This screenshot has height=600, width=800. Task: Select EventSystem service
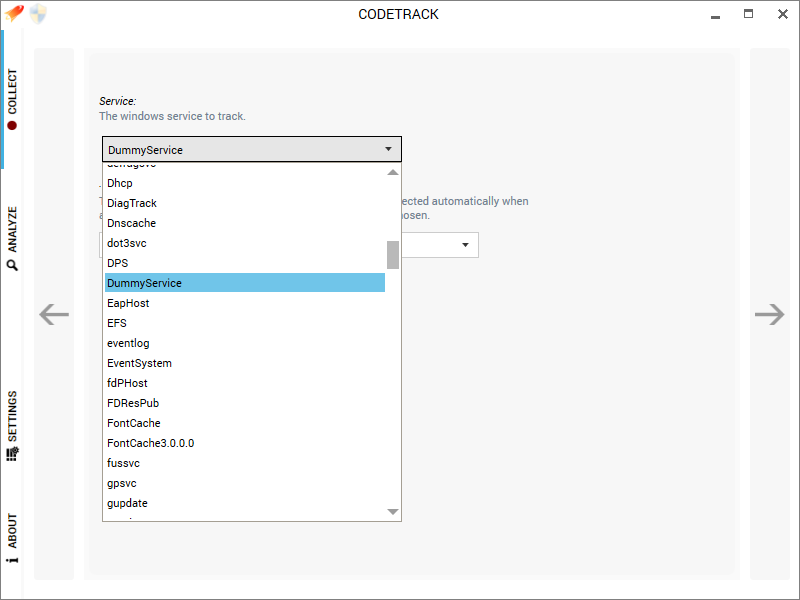[x=245, y=363]
